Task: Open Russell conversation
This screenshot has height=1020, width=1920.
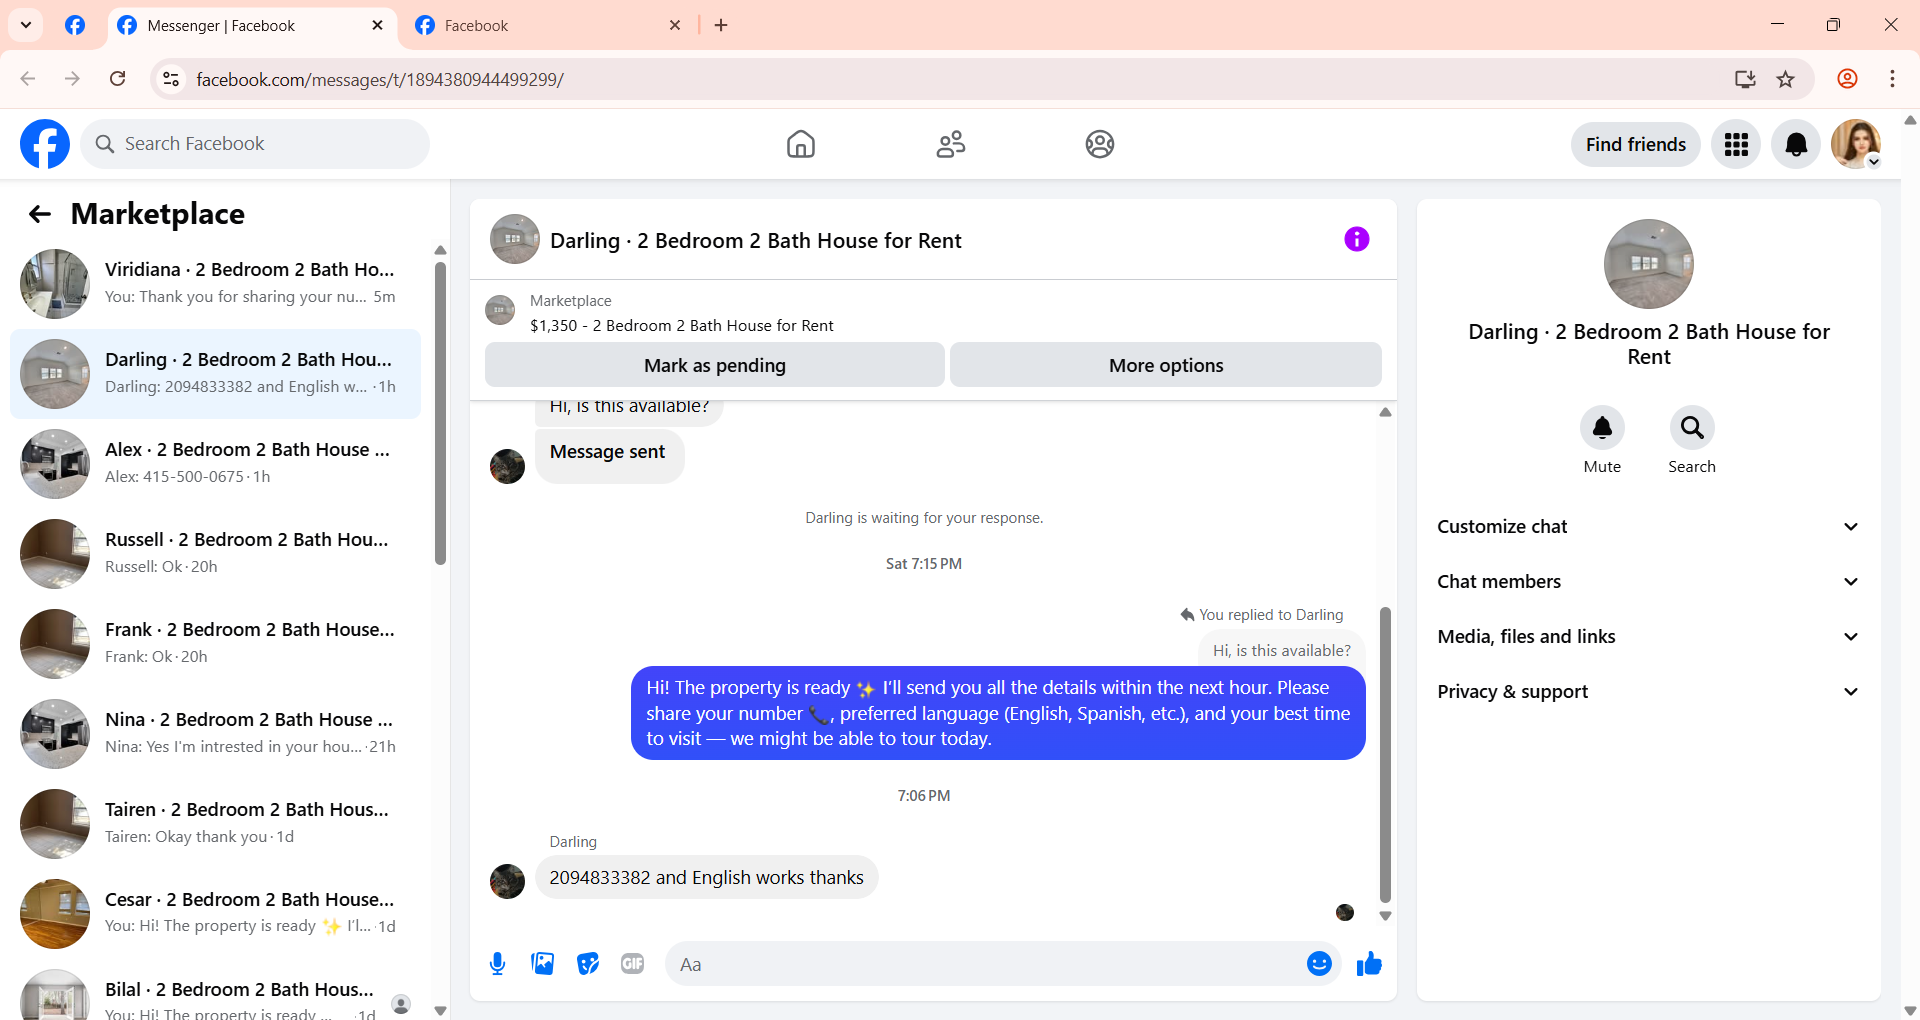Action: pyautogui.click(x=215, y=554)
